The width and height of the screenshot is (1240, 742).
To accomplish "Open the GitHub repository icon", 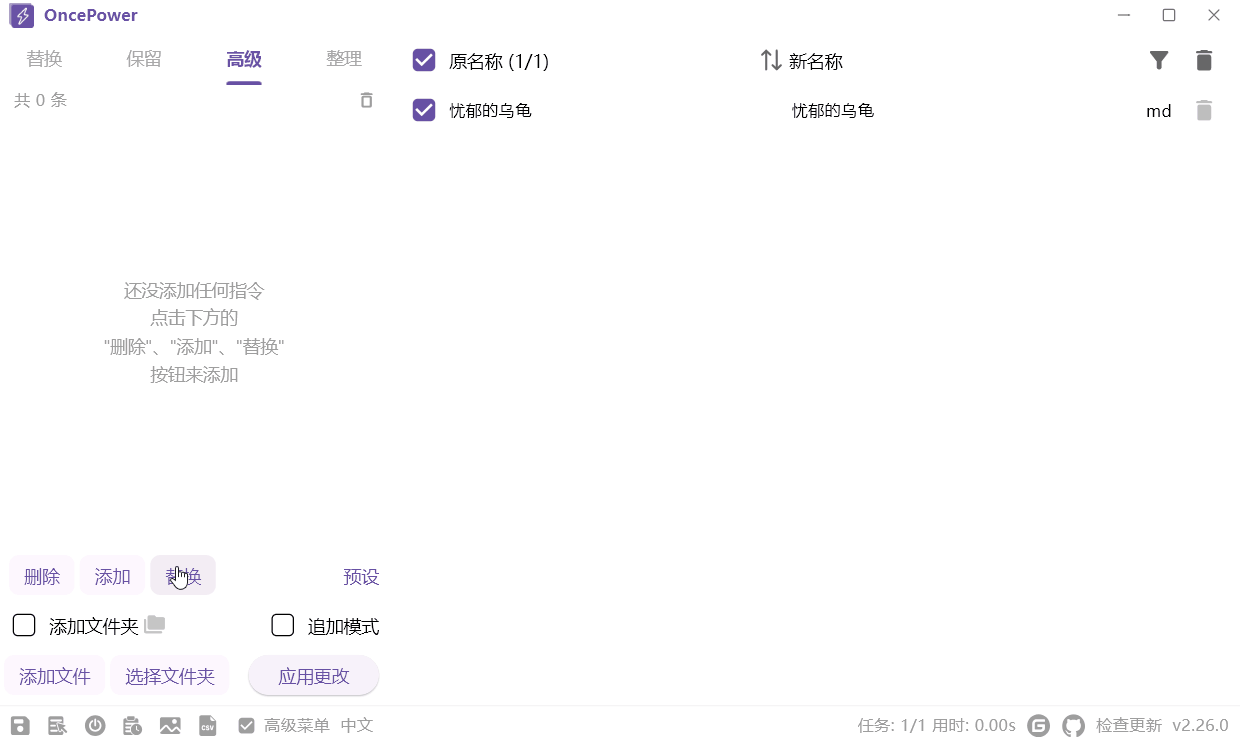I will click(x=1073, y=726).
